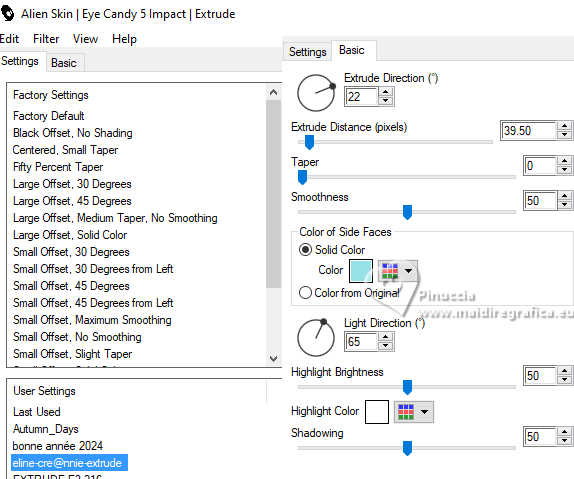Select Large Offset, 45 Degrees preset
The height and width of the screenshot is (479, 574).
72,201
